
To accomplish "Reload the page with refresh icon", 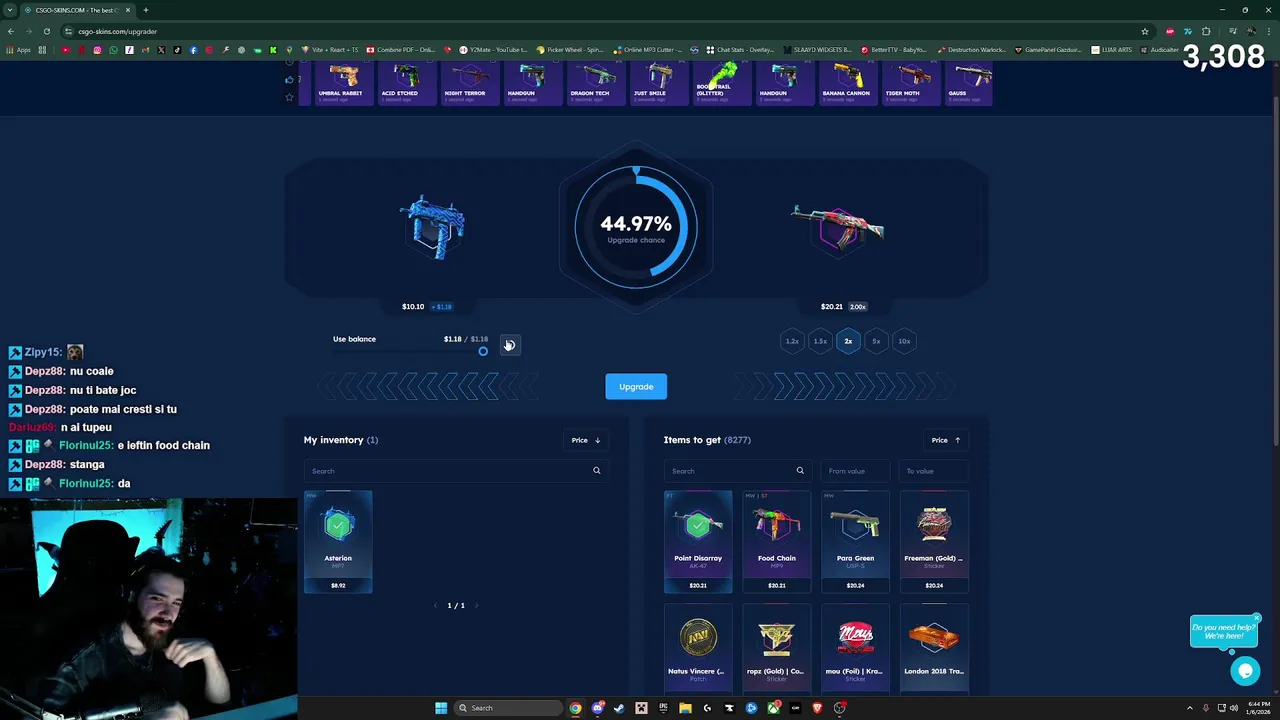I will 46,31.
